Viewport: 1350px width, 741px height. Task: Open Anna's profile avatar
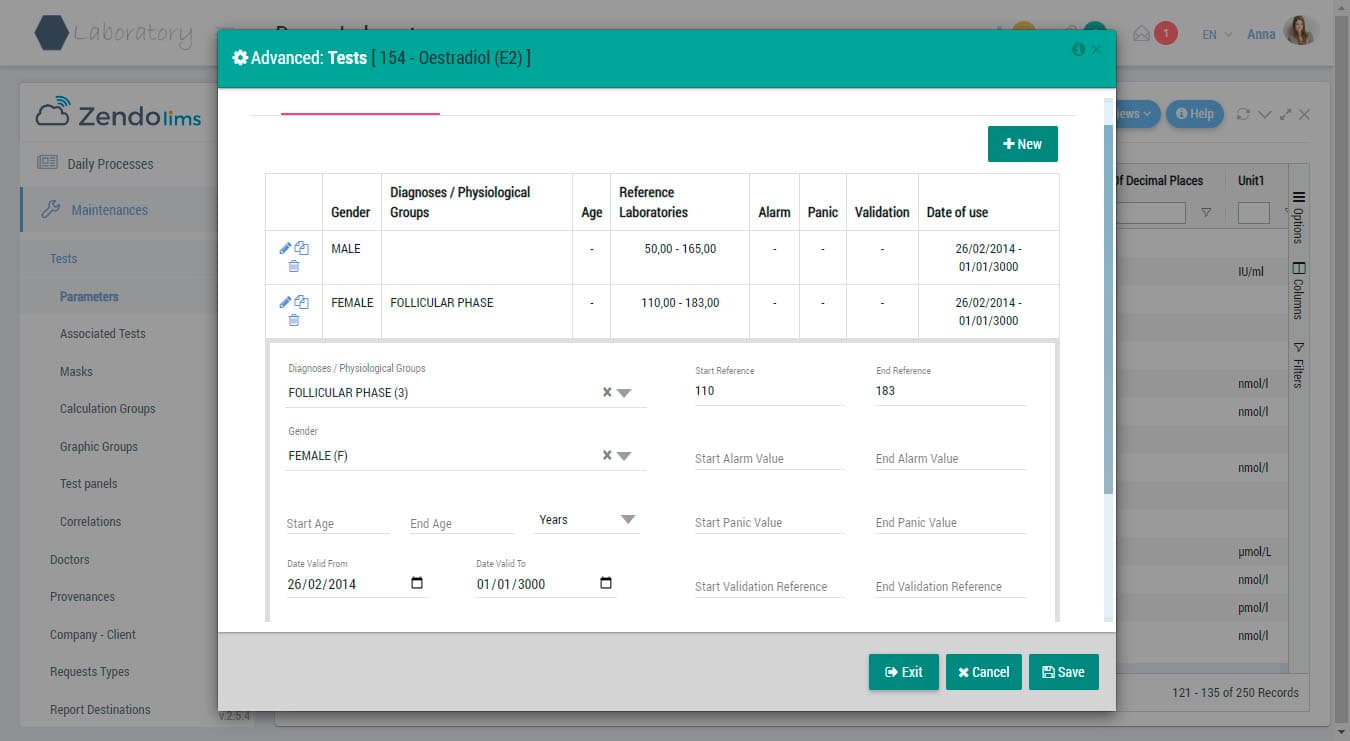point(1300,31)
